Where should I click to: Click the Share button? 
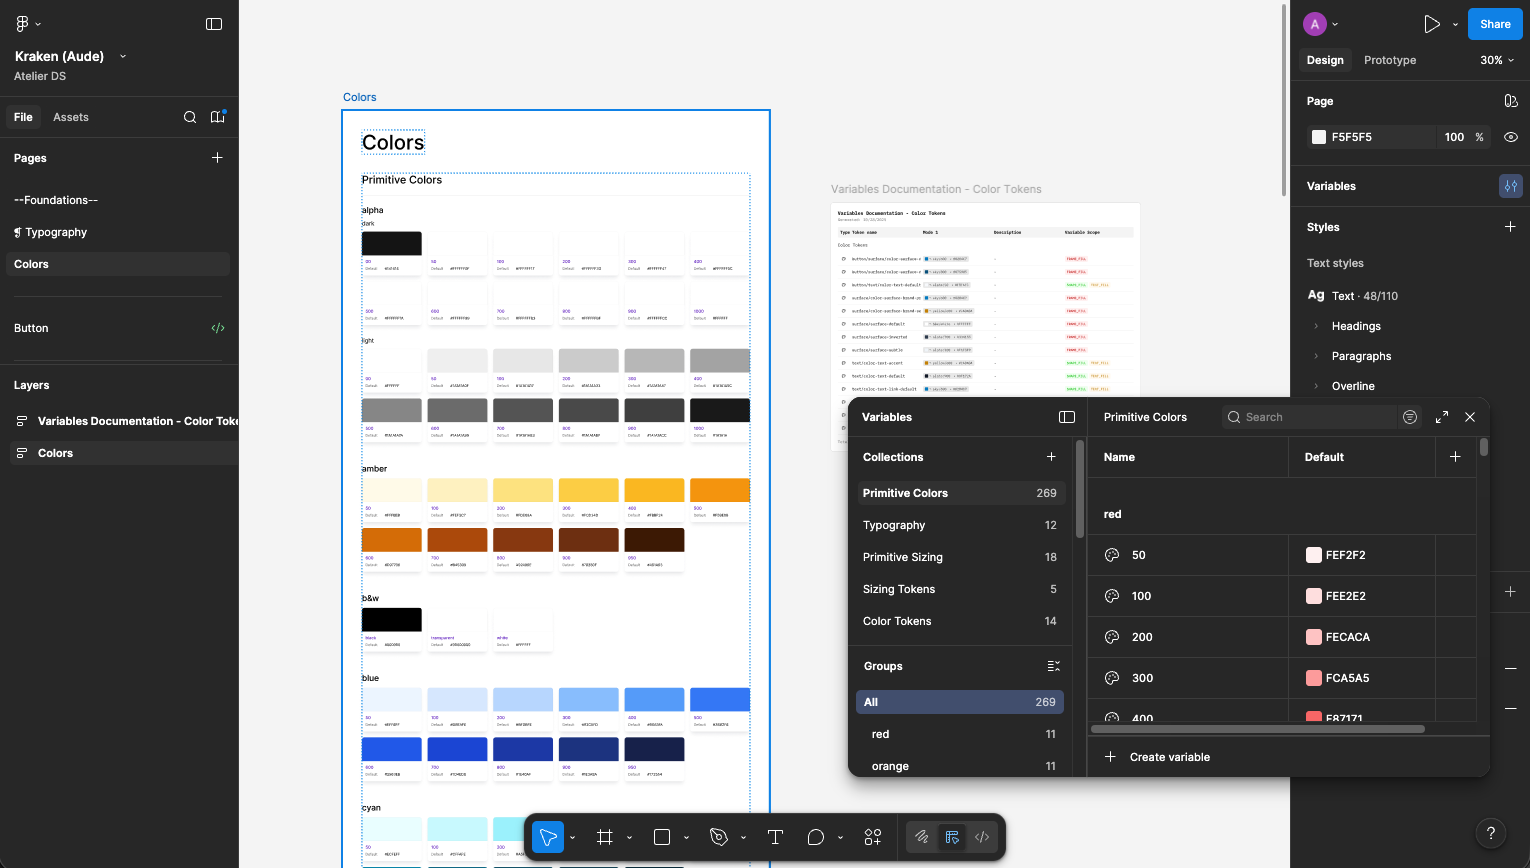pos(1495,24)
